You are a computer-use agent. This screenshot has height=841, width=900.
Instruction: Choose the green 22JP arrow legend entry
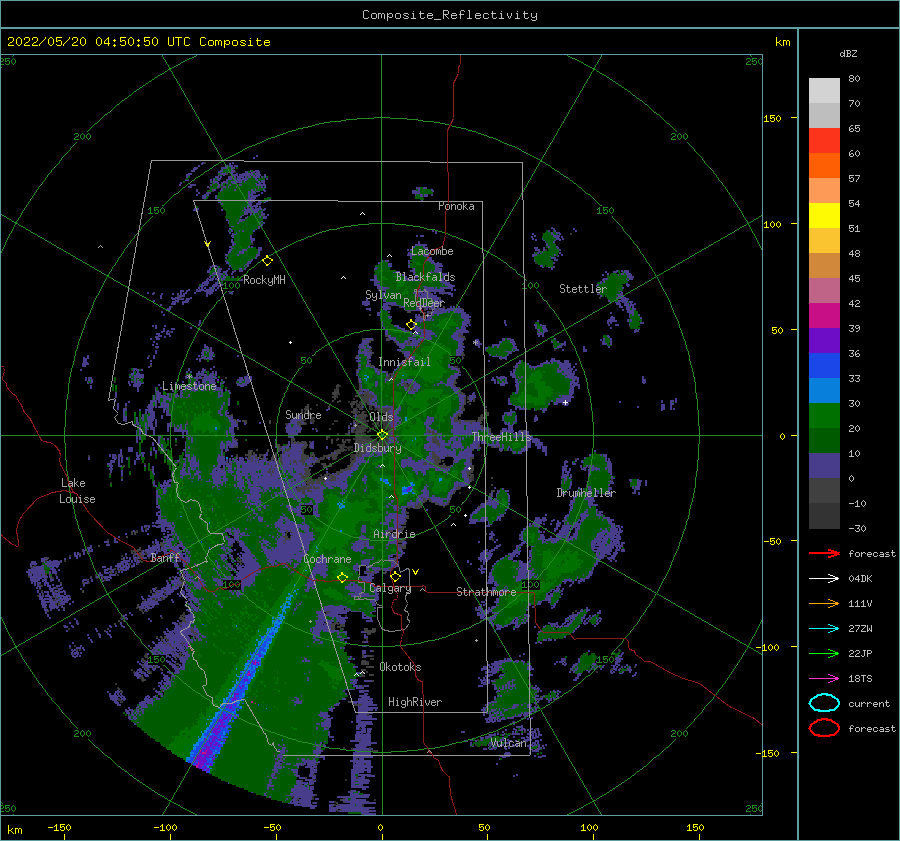pos(824,653)
